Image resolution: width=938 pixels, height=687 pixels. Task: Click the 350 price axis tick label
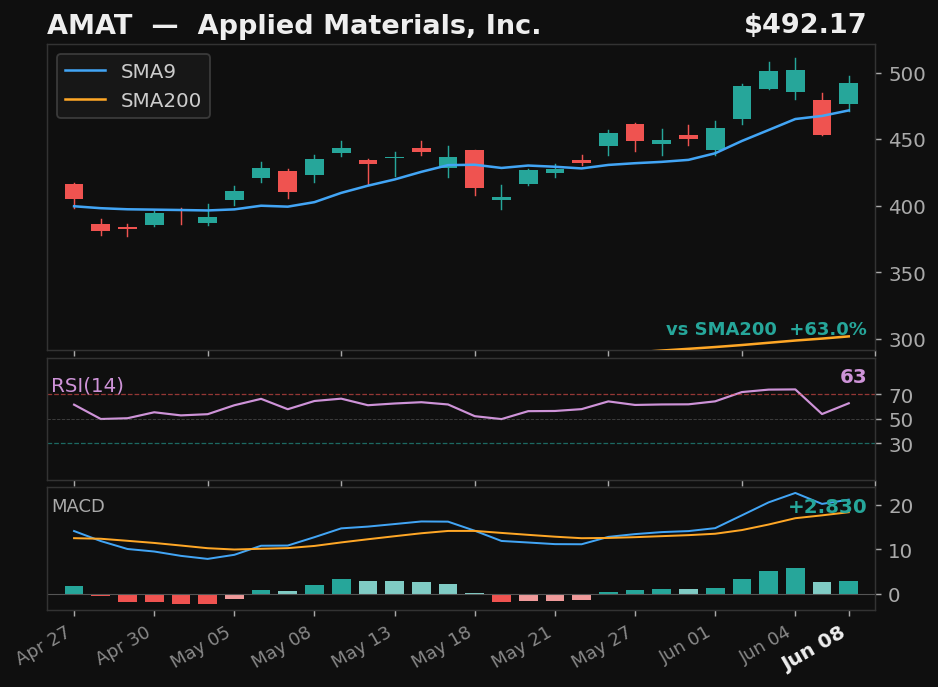(907, 273)
